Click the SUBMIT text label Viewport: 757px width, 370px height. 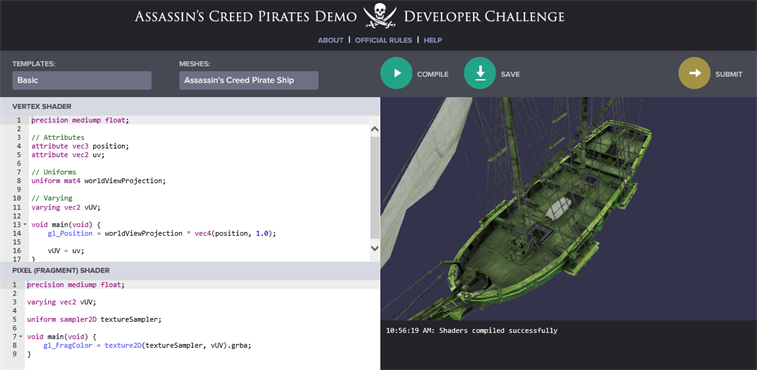point(729,74)
